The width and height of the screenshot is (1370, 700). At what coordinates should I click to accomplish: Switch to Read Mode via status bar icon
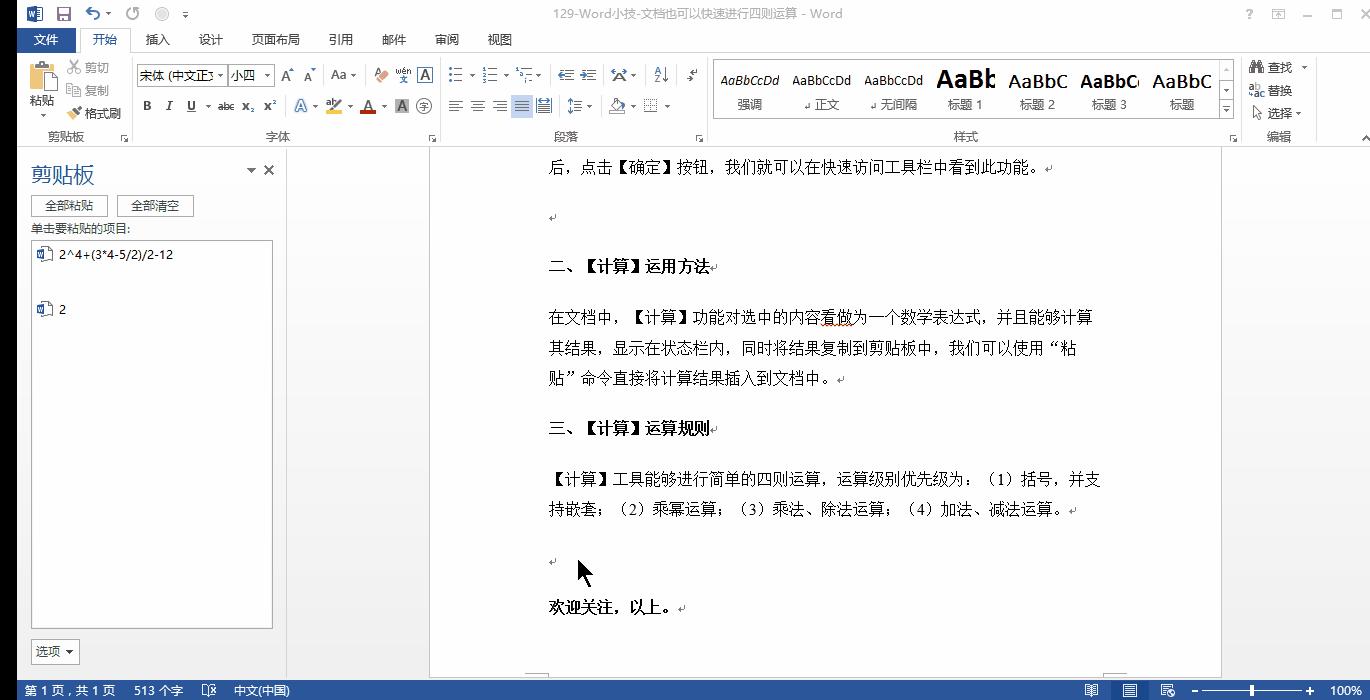click(x=1091, y=690)
